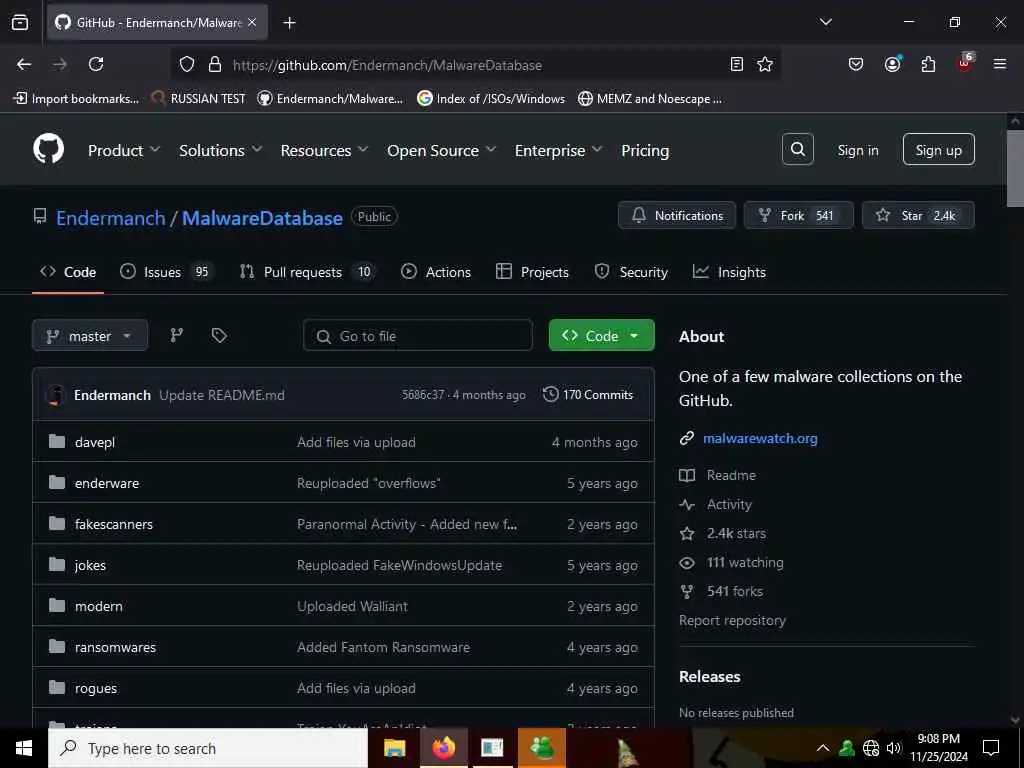Open the fakescanners folder

[114, 524]
